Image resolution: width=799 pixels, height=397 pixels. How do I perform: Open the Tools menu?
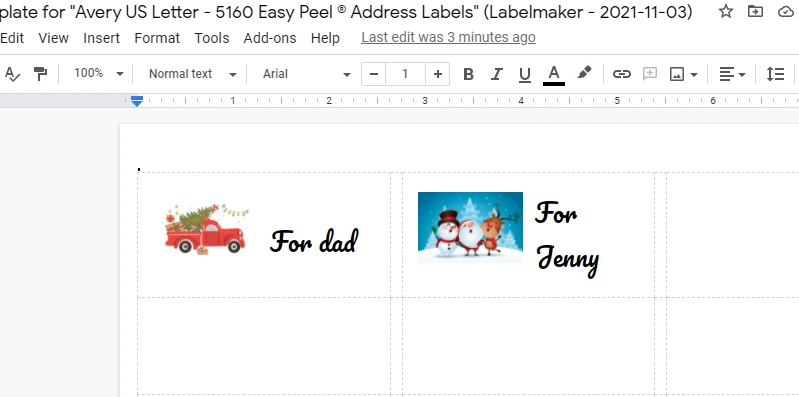point(211,38)
